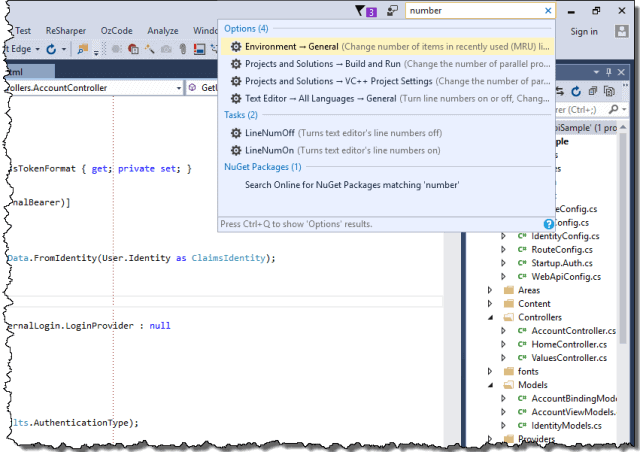Click the camera snapshot toolbar icon

pyautogui.click(x=166, y=49)
